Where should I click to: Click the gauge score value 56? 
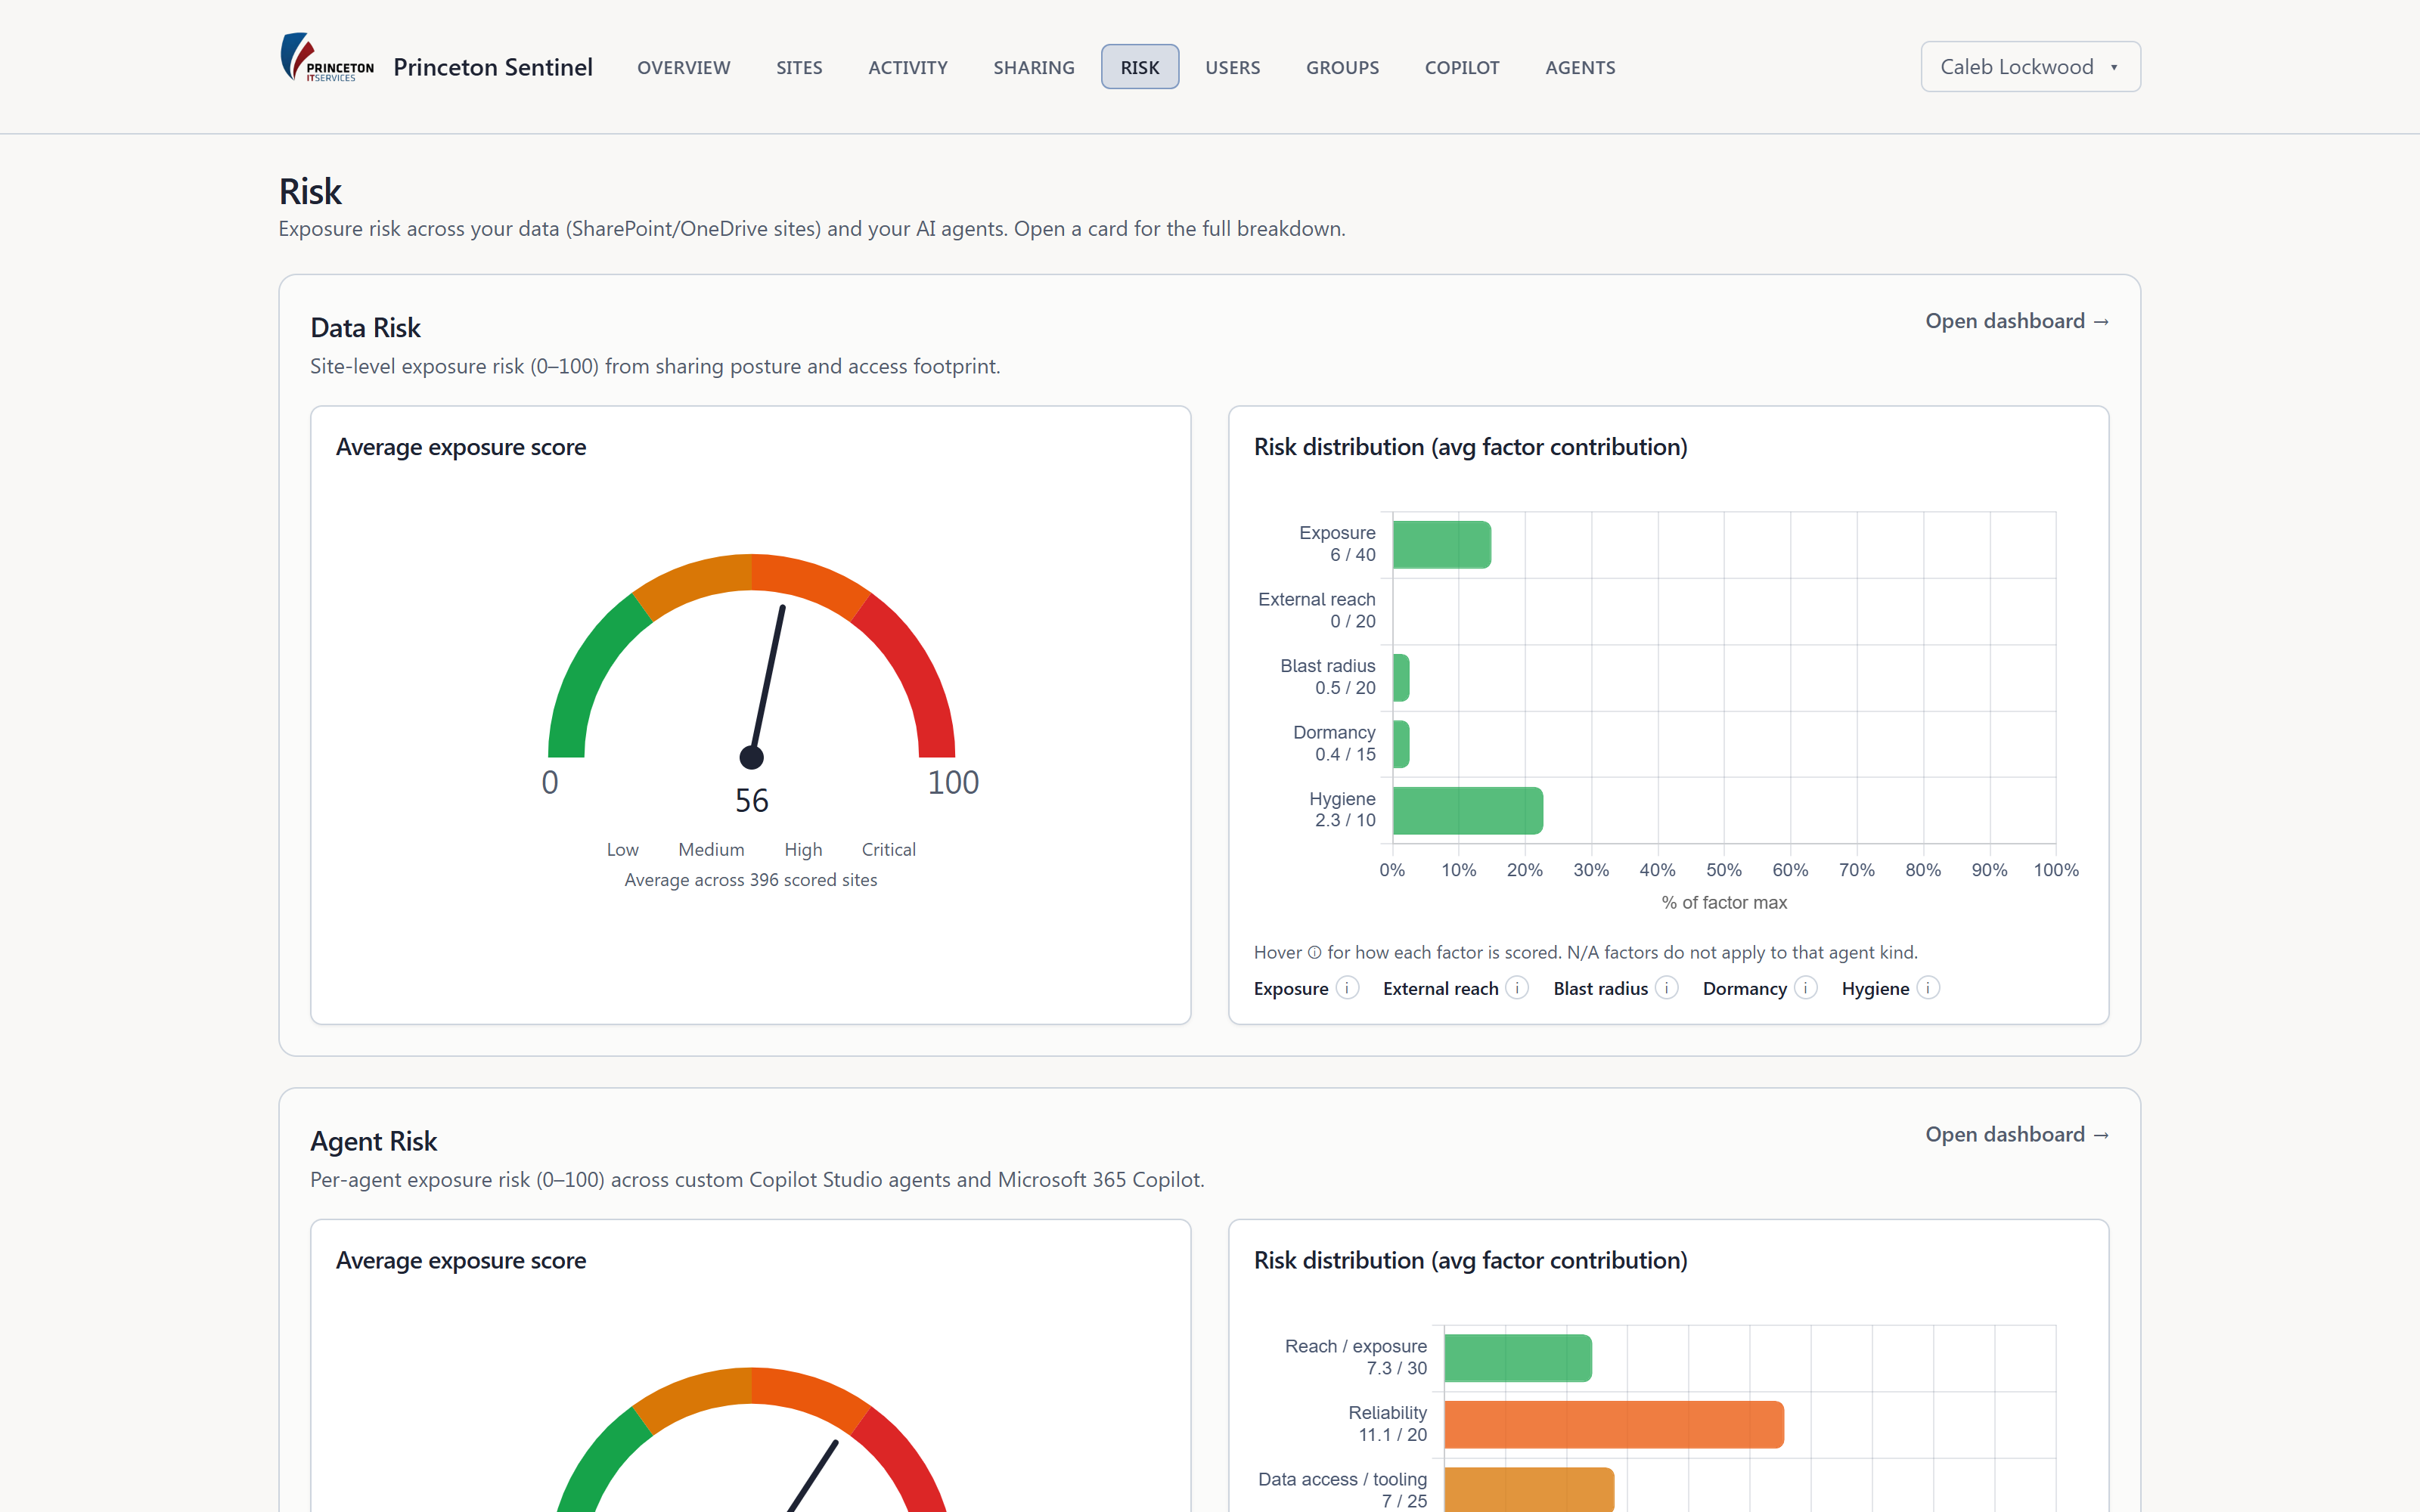point(752,800)
